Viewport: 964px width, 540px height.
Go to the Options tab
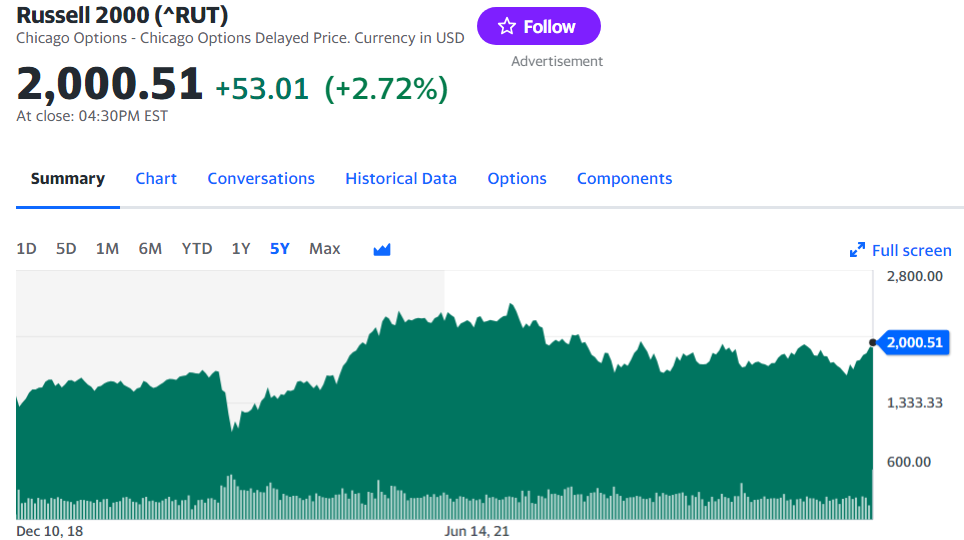coord(517,178)
